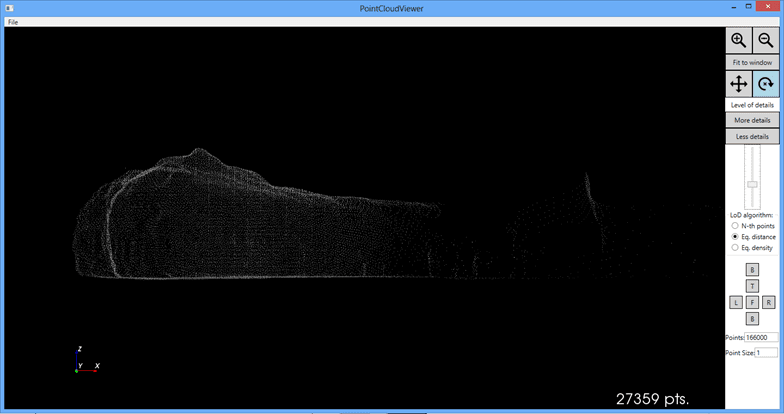Select the N-th points LoD algorithm
The height and width of the screenshot is (414, 784).
coord(752,226)
